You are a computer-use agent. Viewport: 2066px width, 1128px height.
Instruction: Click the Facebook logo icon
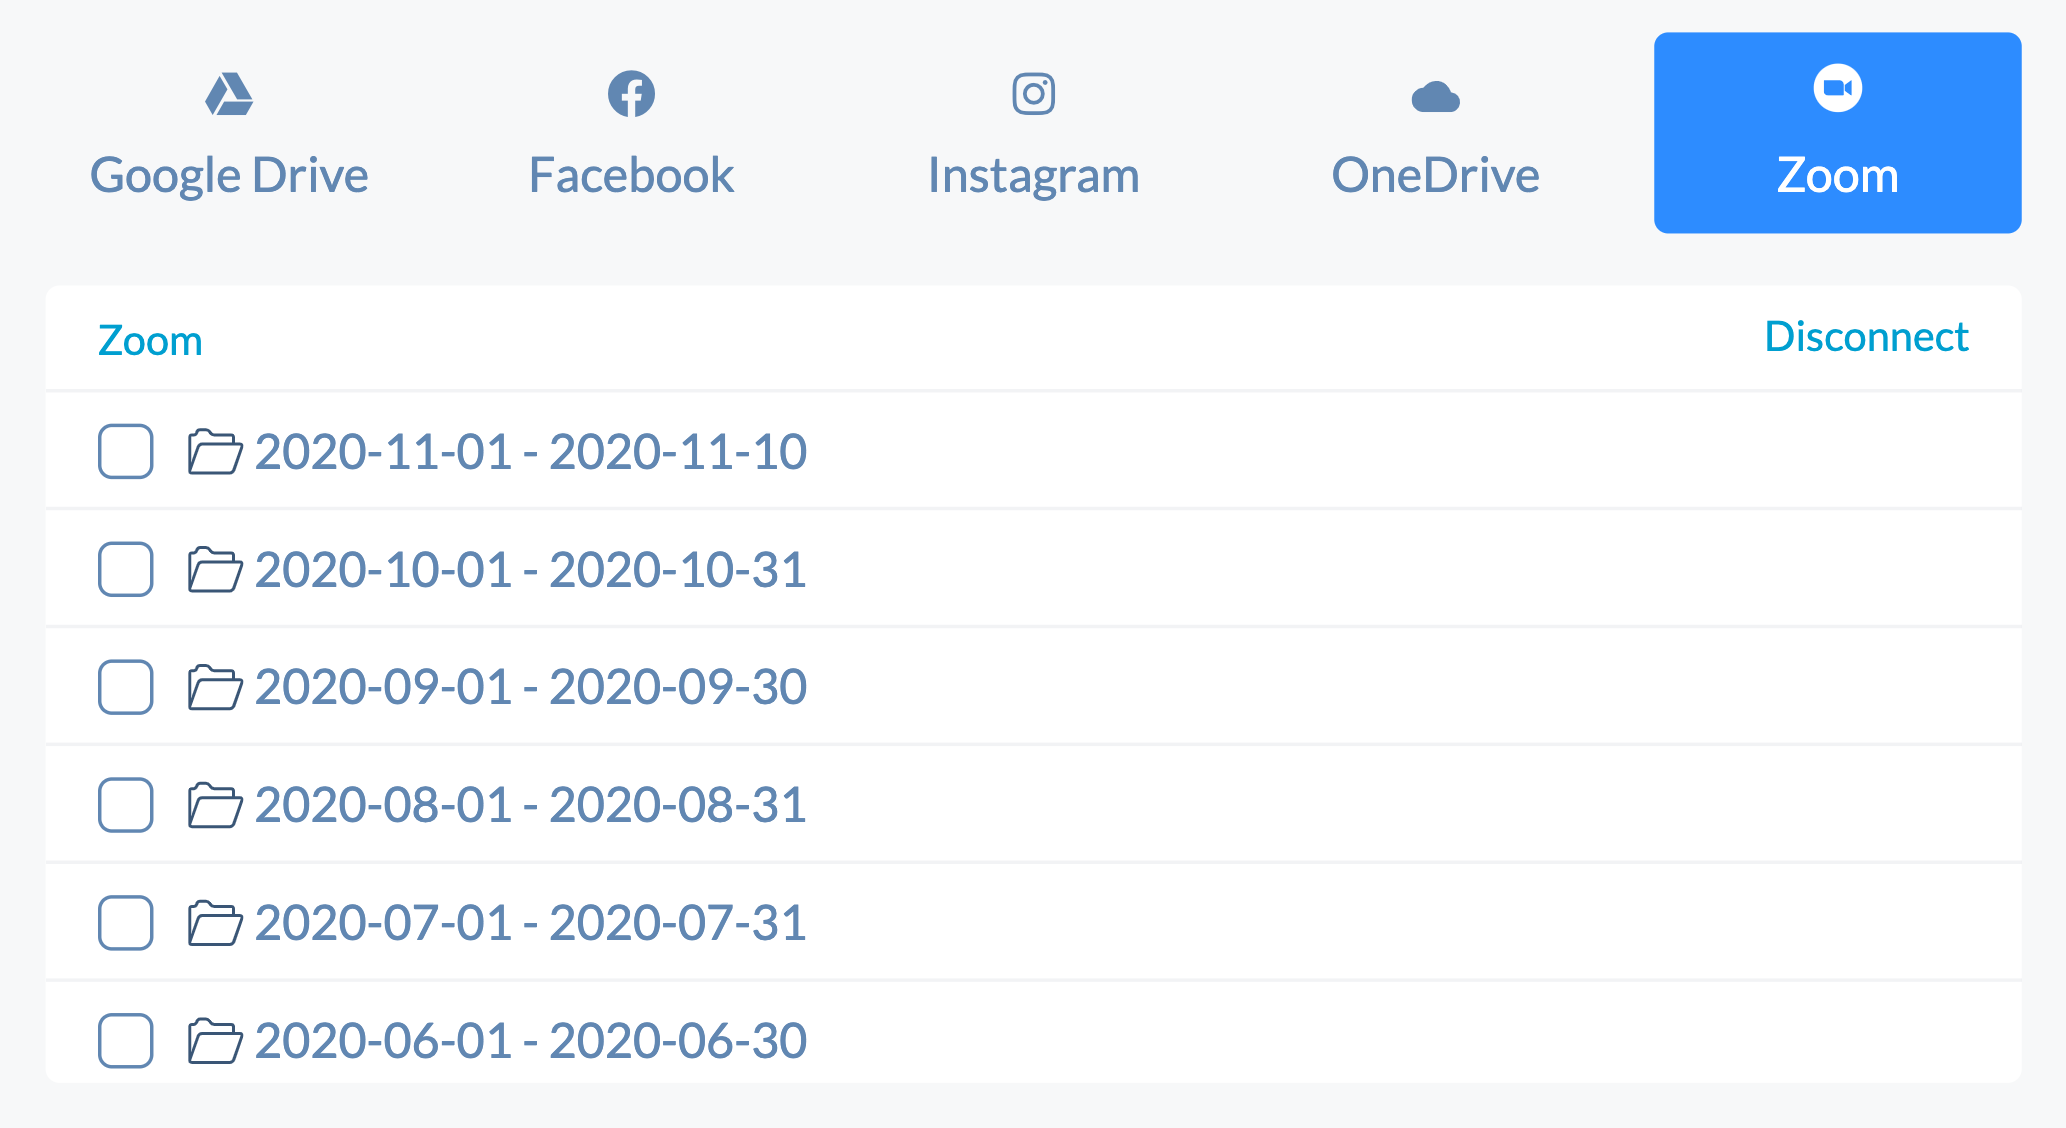click(x=631, y=94)
